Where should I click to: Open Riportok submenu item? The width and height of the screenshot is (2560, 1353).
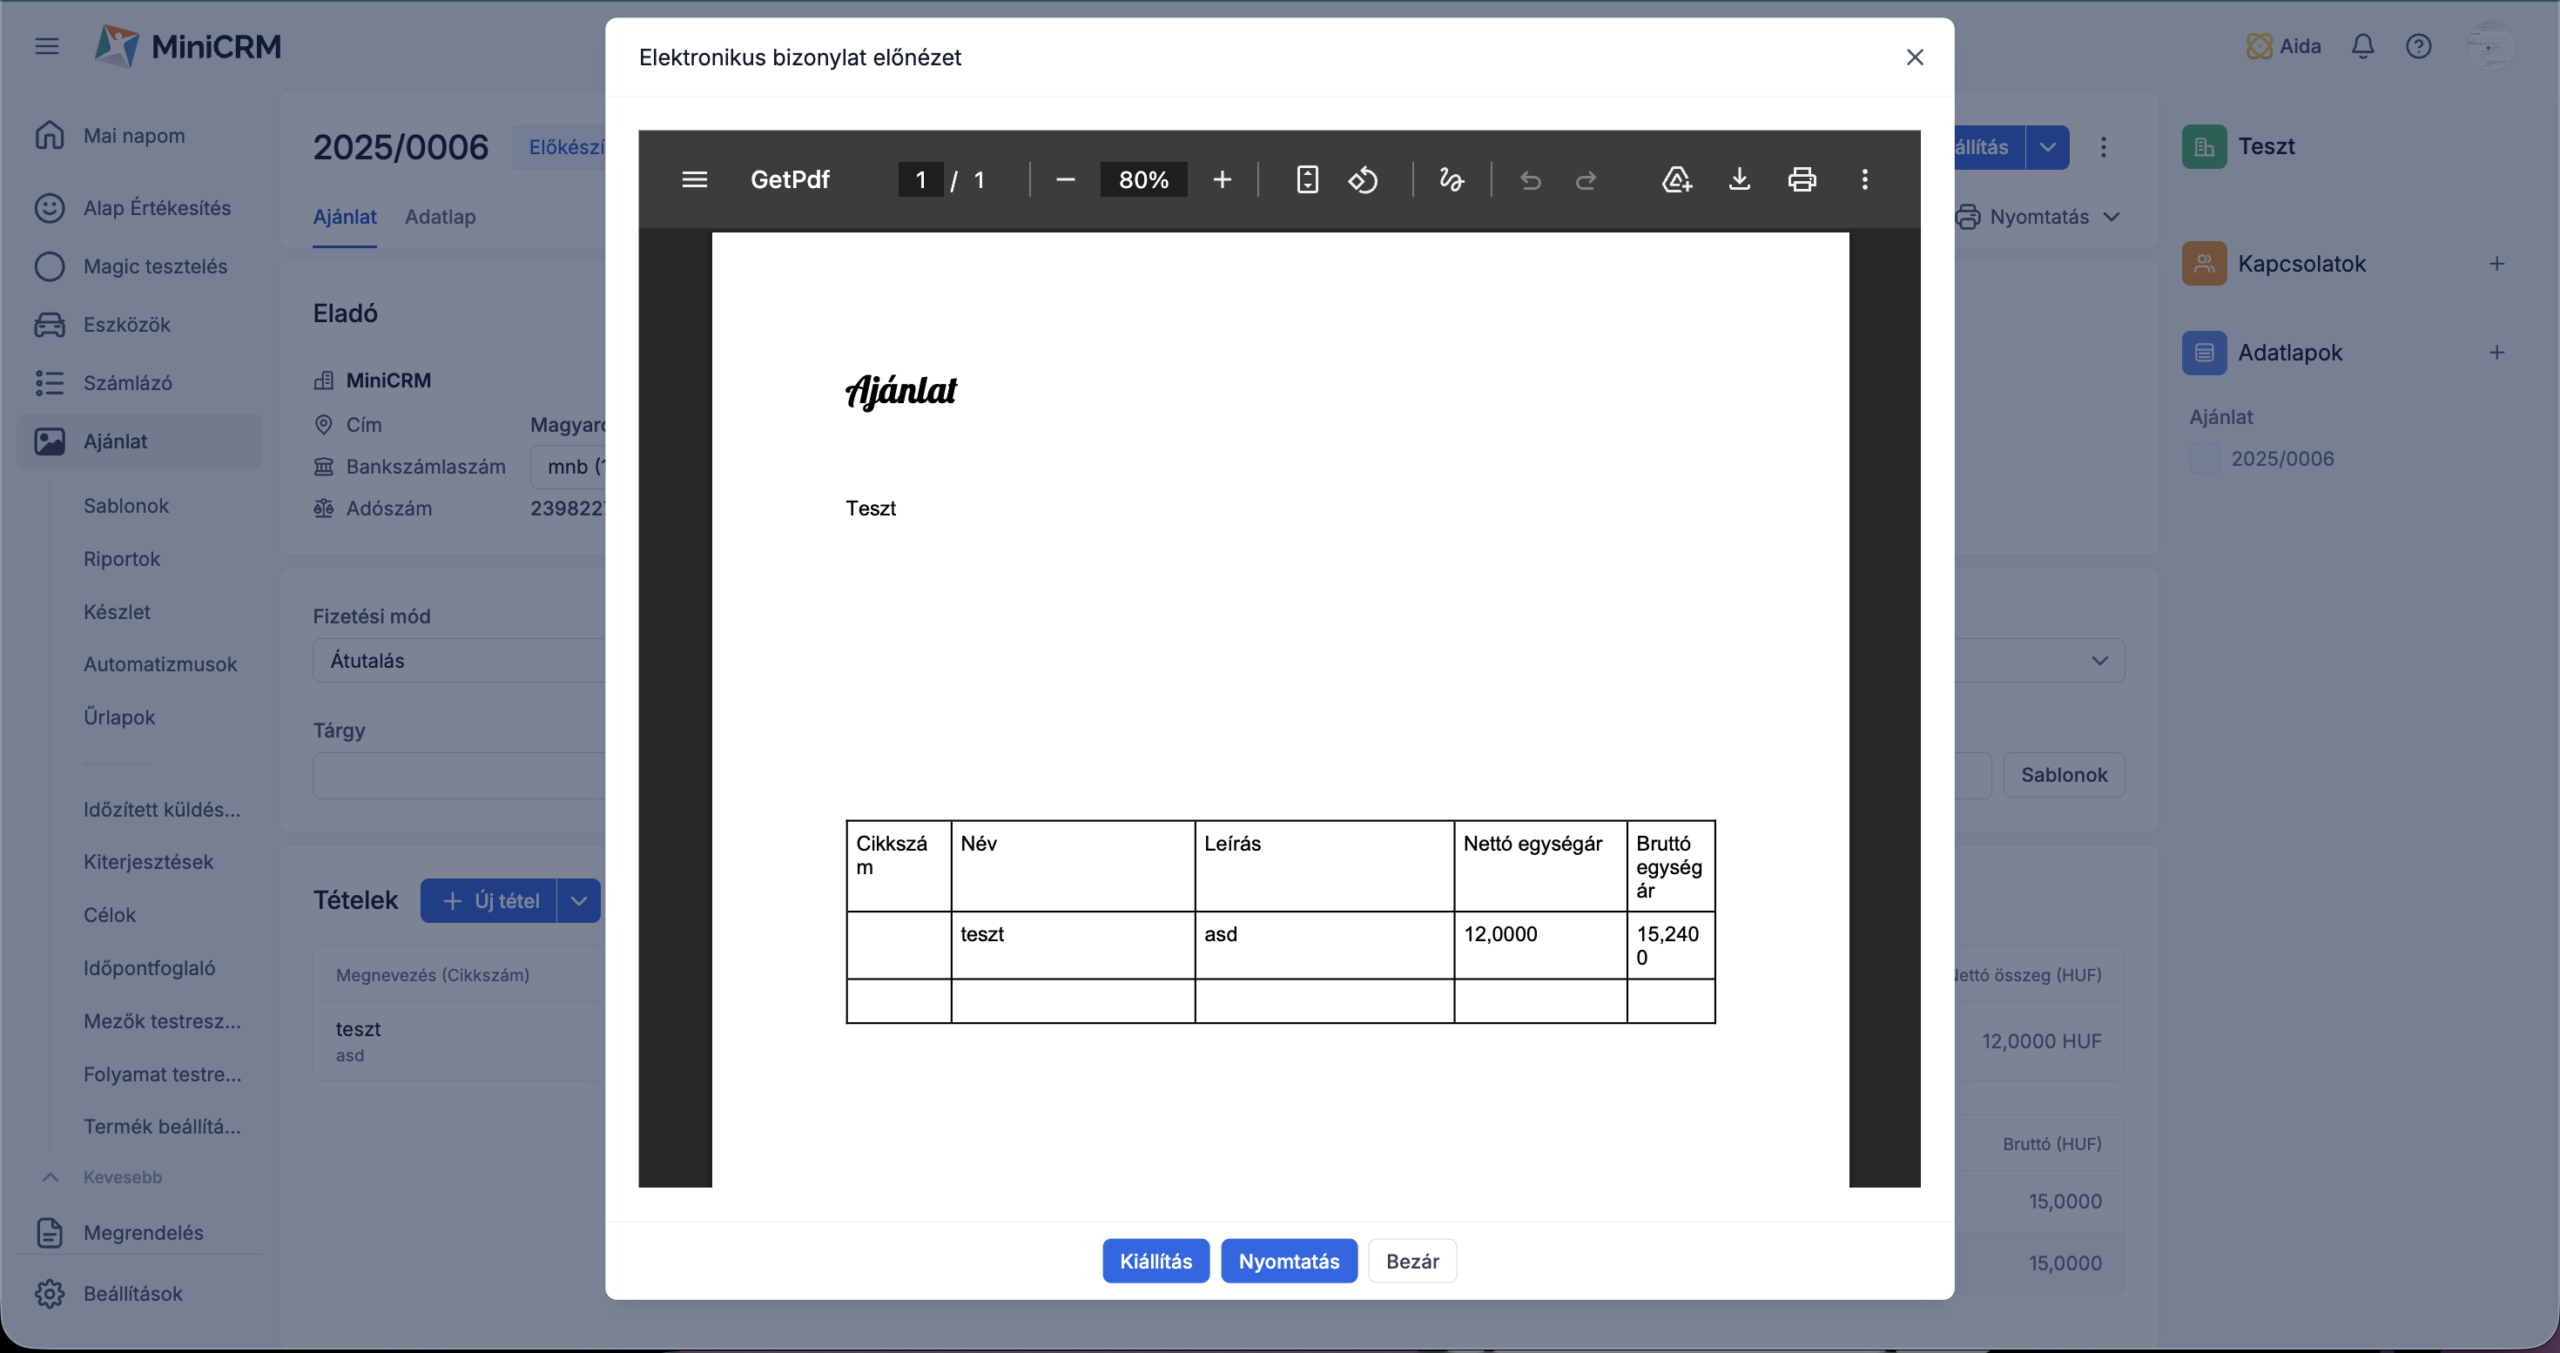tap(122, 558)
